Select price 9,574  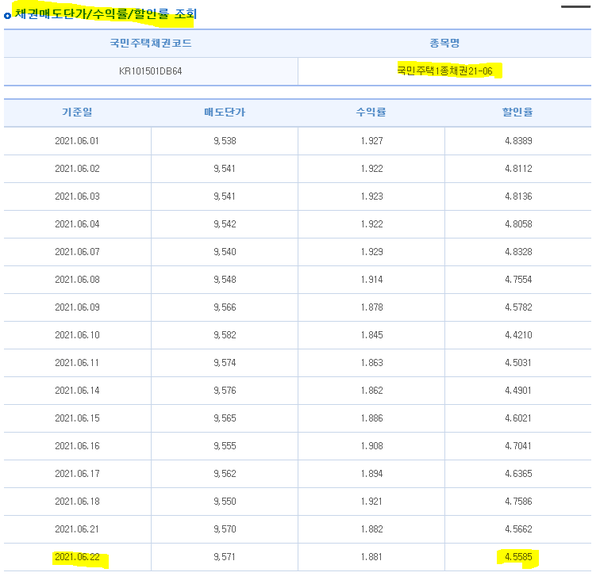click(225, 363)
